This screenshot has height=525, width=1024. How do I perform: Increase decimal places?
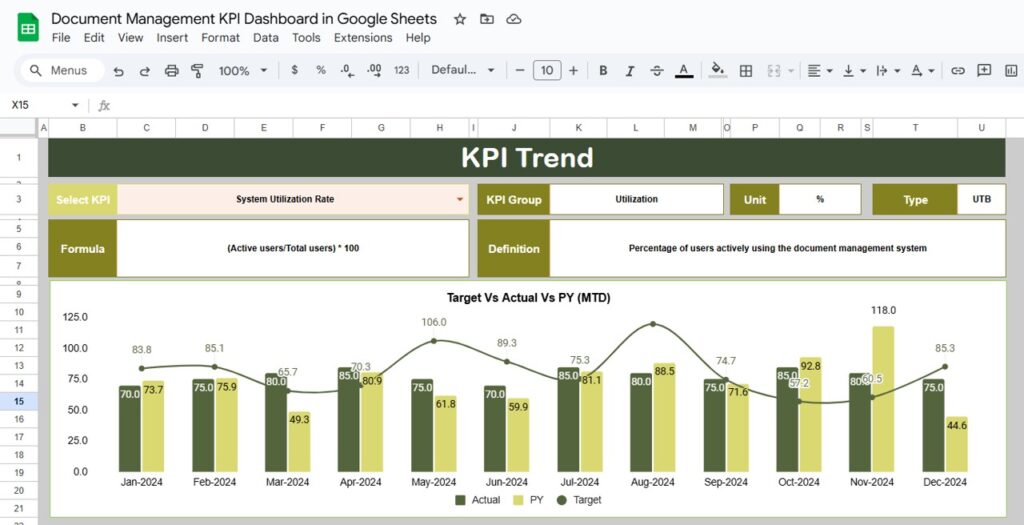click(x=374, y=71)
